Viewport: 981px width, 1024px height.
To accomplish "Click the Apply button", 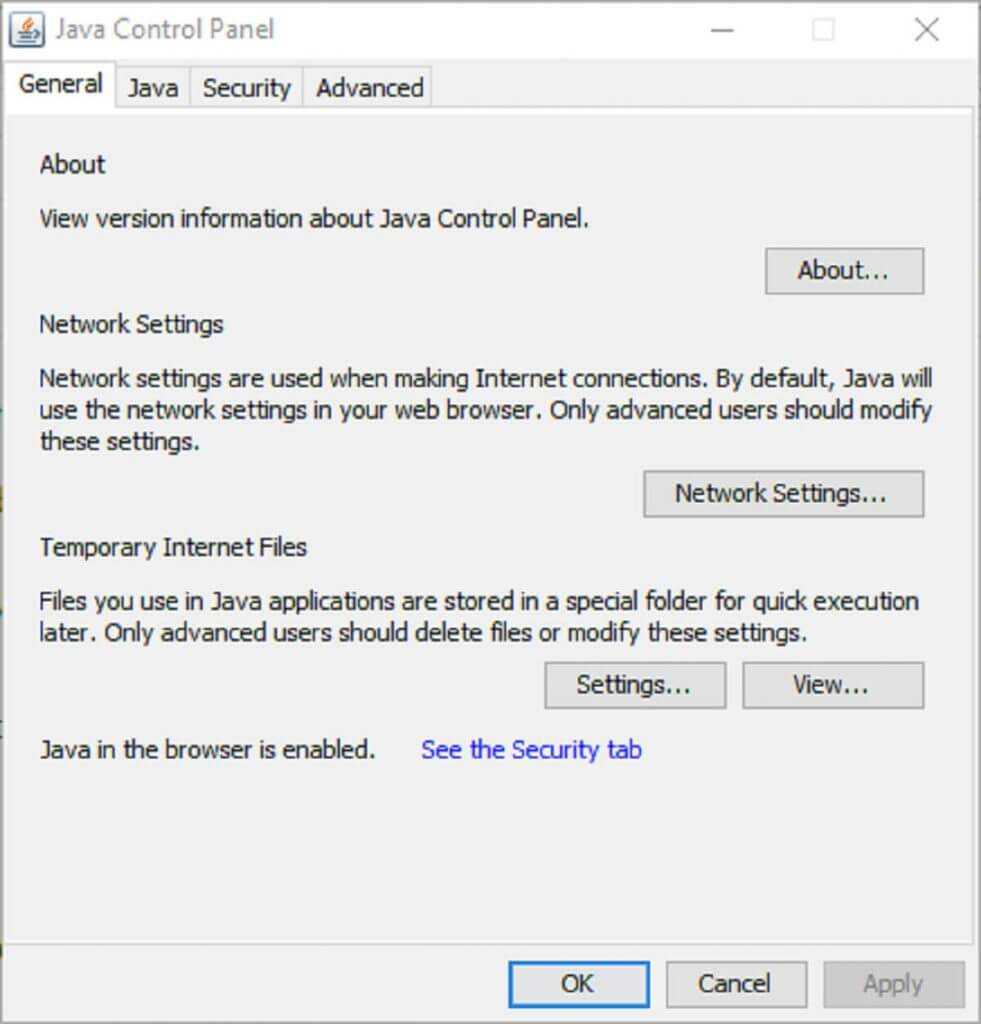I will coord(893,984).
